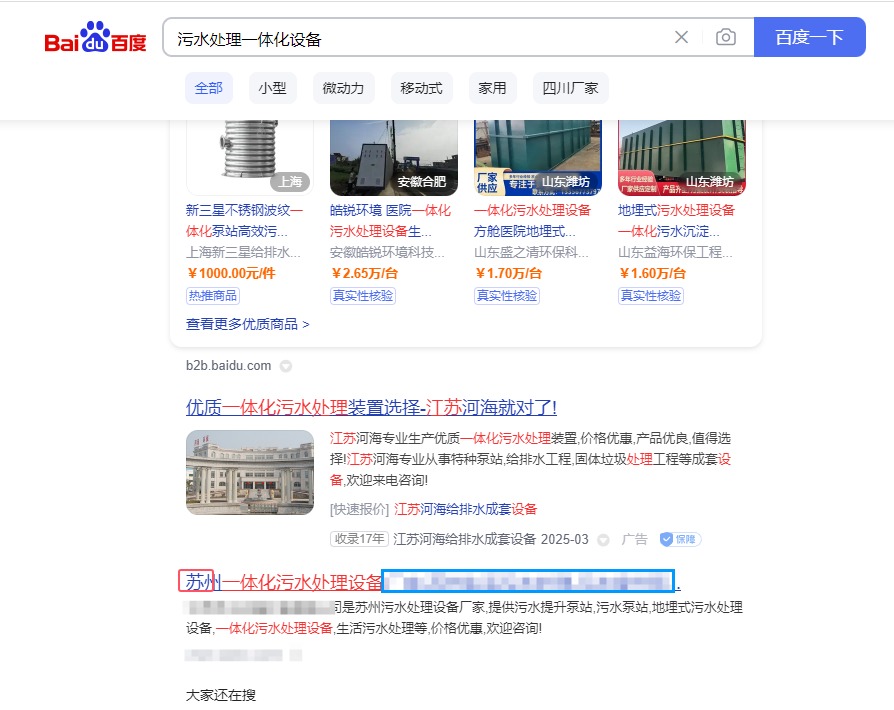Switch to the 小型 filter tab

click(x=272, y=88)
